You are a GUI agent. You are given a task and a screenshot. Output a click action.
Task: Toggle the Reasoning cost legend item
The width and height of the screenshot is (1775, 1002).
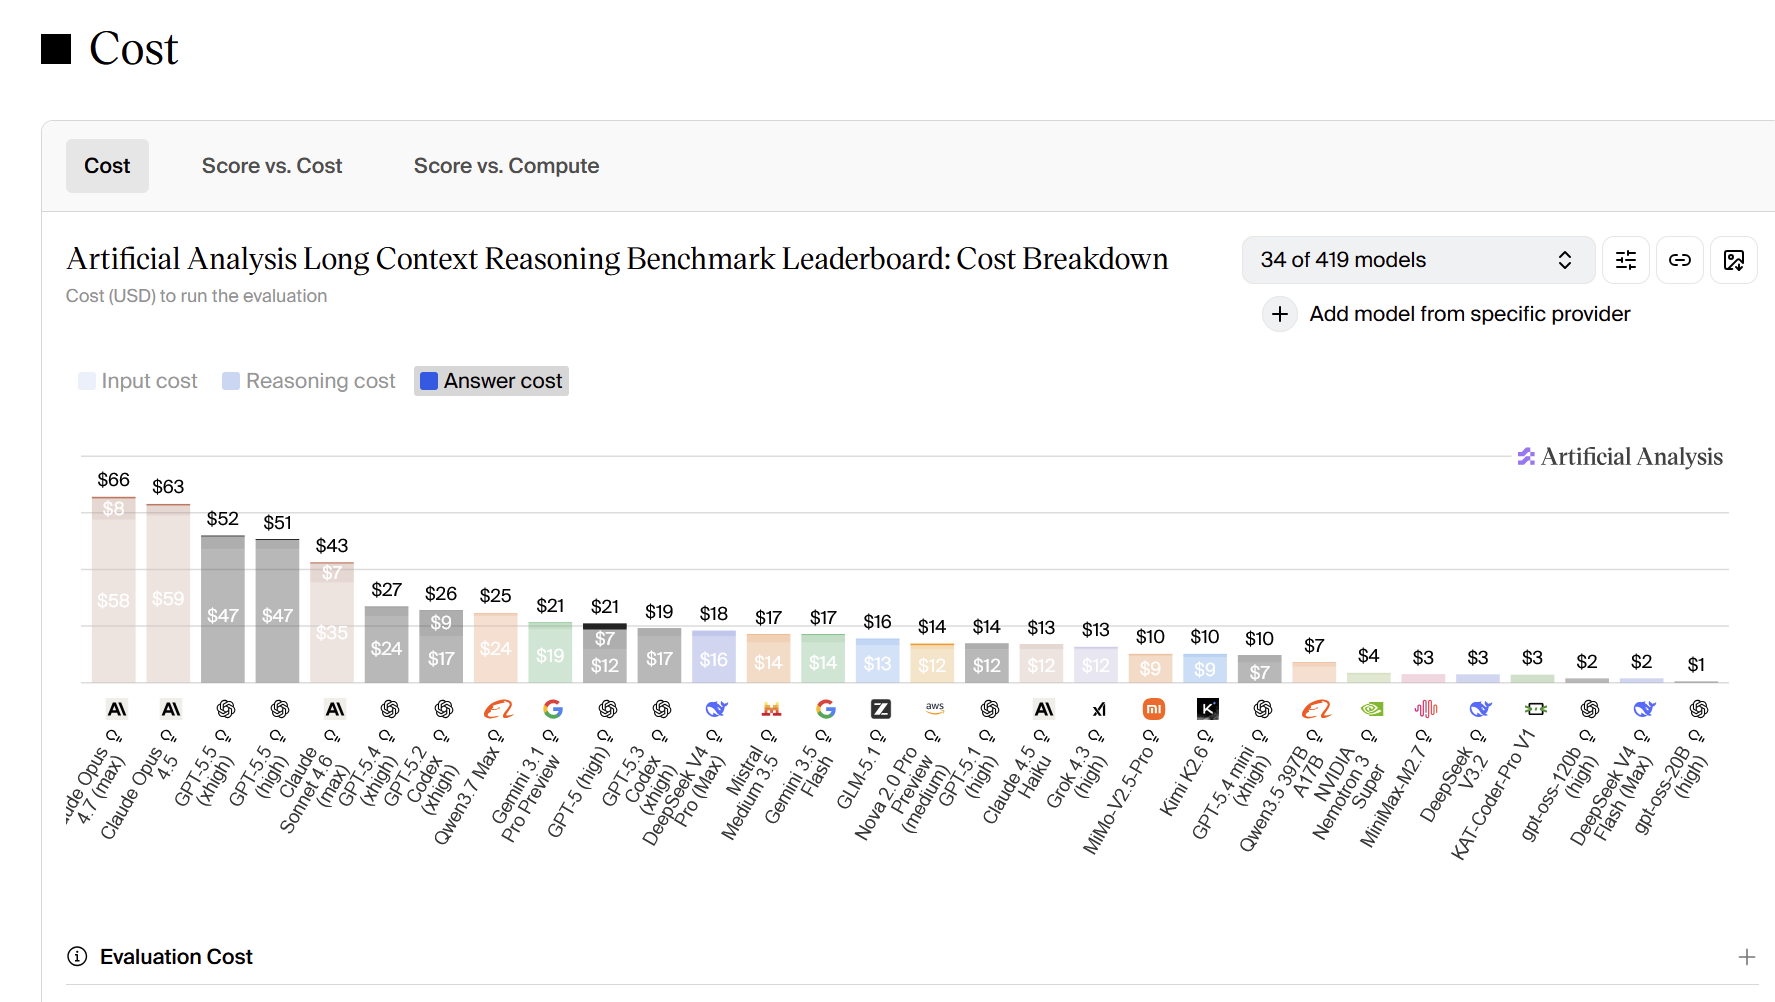[x=309, y=381]
